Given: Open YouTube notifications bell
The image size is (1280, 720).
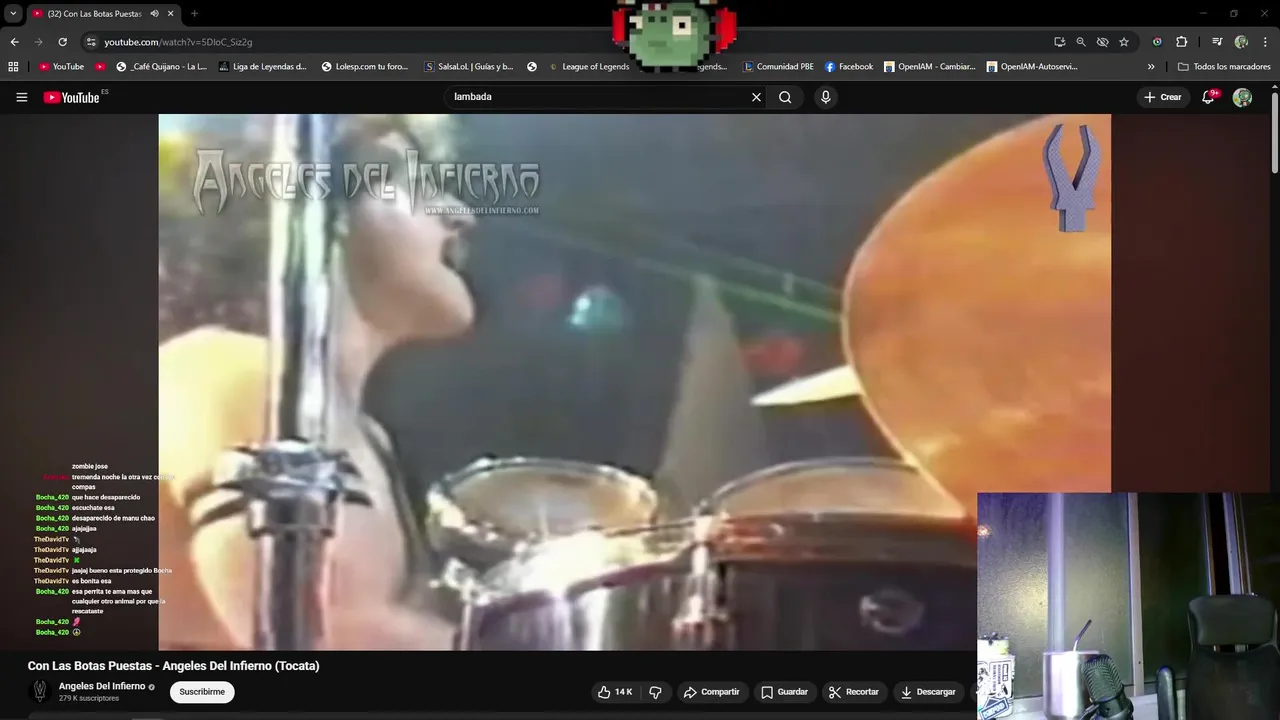Looking at the screenshot, I should [1208, 97].
